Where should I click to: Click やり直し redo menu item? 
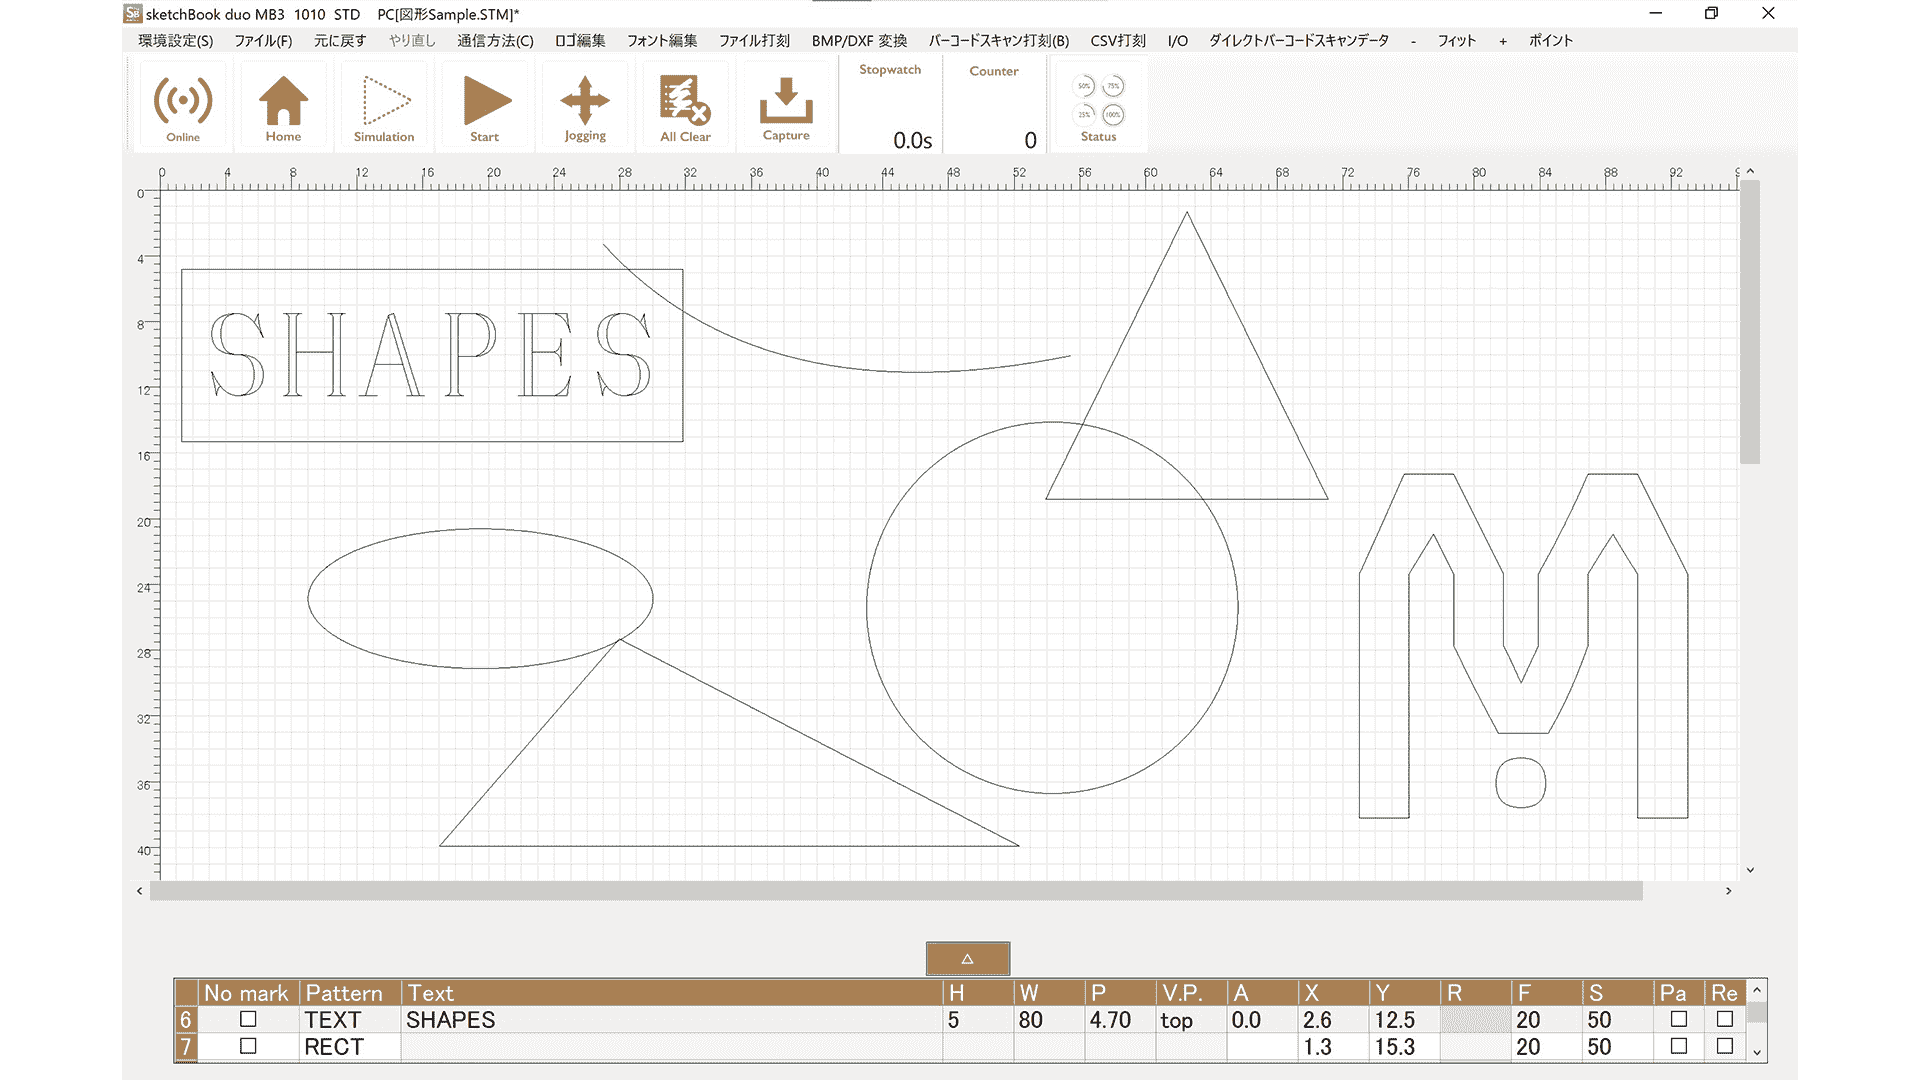pyautogui.click(x=412, y=41)
